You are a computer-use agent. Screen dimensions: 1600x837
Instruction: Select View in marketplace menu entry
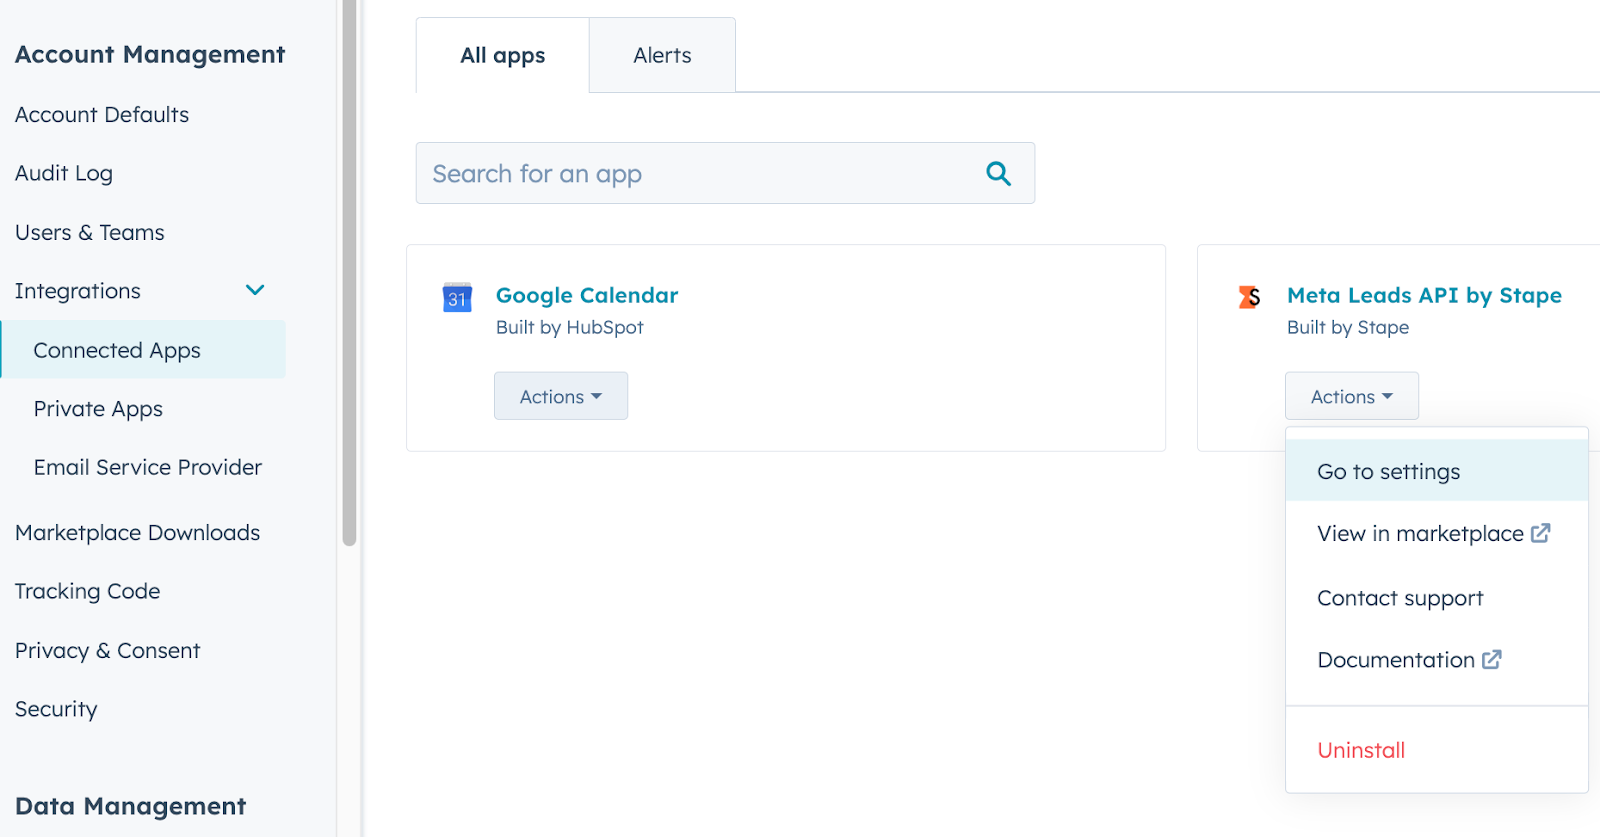tap(1437, 534)
